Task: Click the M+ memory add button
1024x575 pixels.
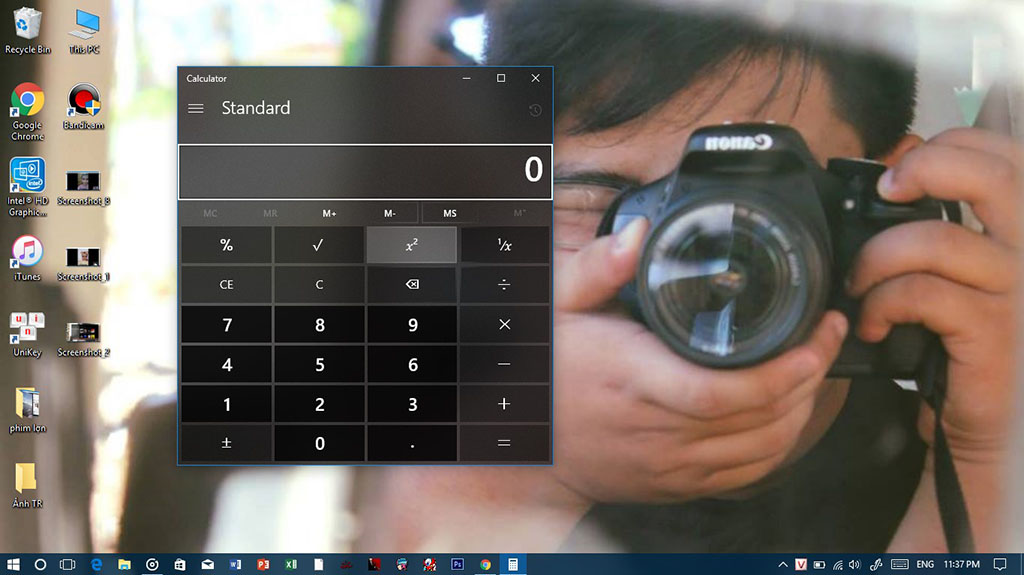Action: point(330,213)
